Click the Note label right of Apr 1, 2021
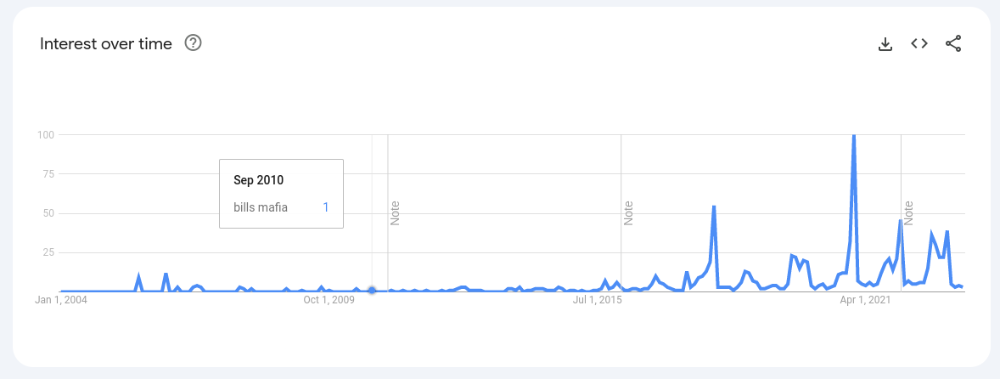 click(909, 213)
